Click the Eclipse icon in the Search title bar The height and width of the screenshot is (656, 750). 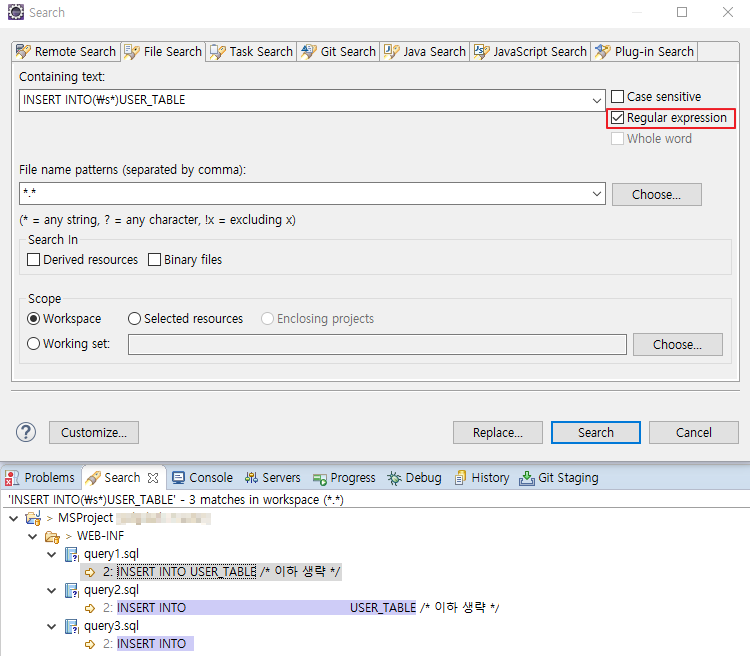coord(16,12)
